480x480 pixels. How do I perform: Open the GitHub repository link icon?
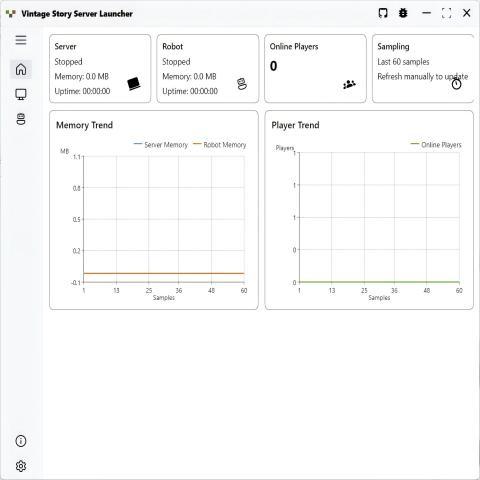point(383,13)
